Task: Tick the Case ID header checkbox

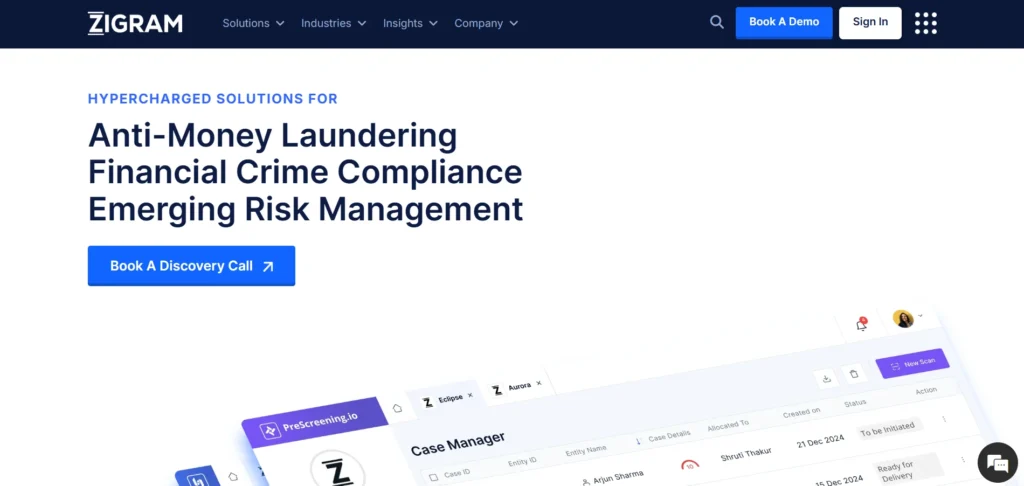Action: click(433, 478)
